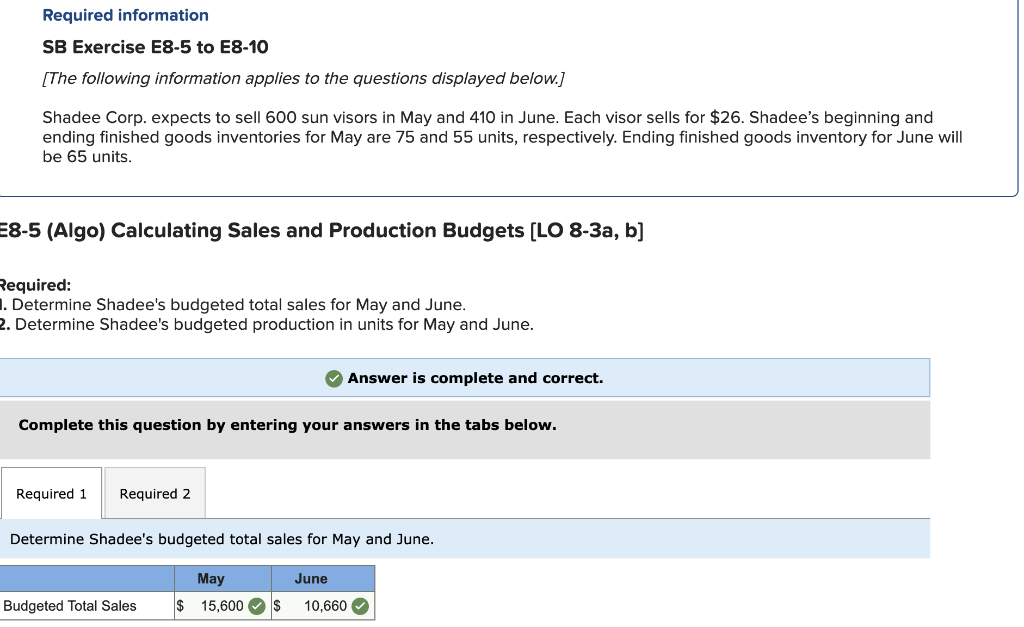The height and width of the screenshot is (627, 1024).
Task: Select the Required 1 tab
Action: point(51,493)
